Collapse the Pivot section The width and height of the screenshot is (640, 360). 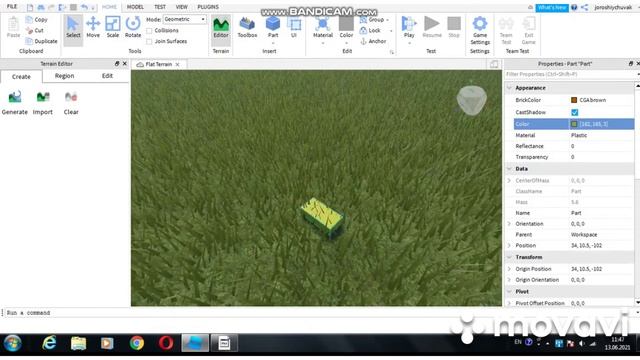(509, 291)
